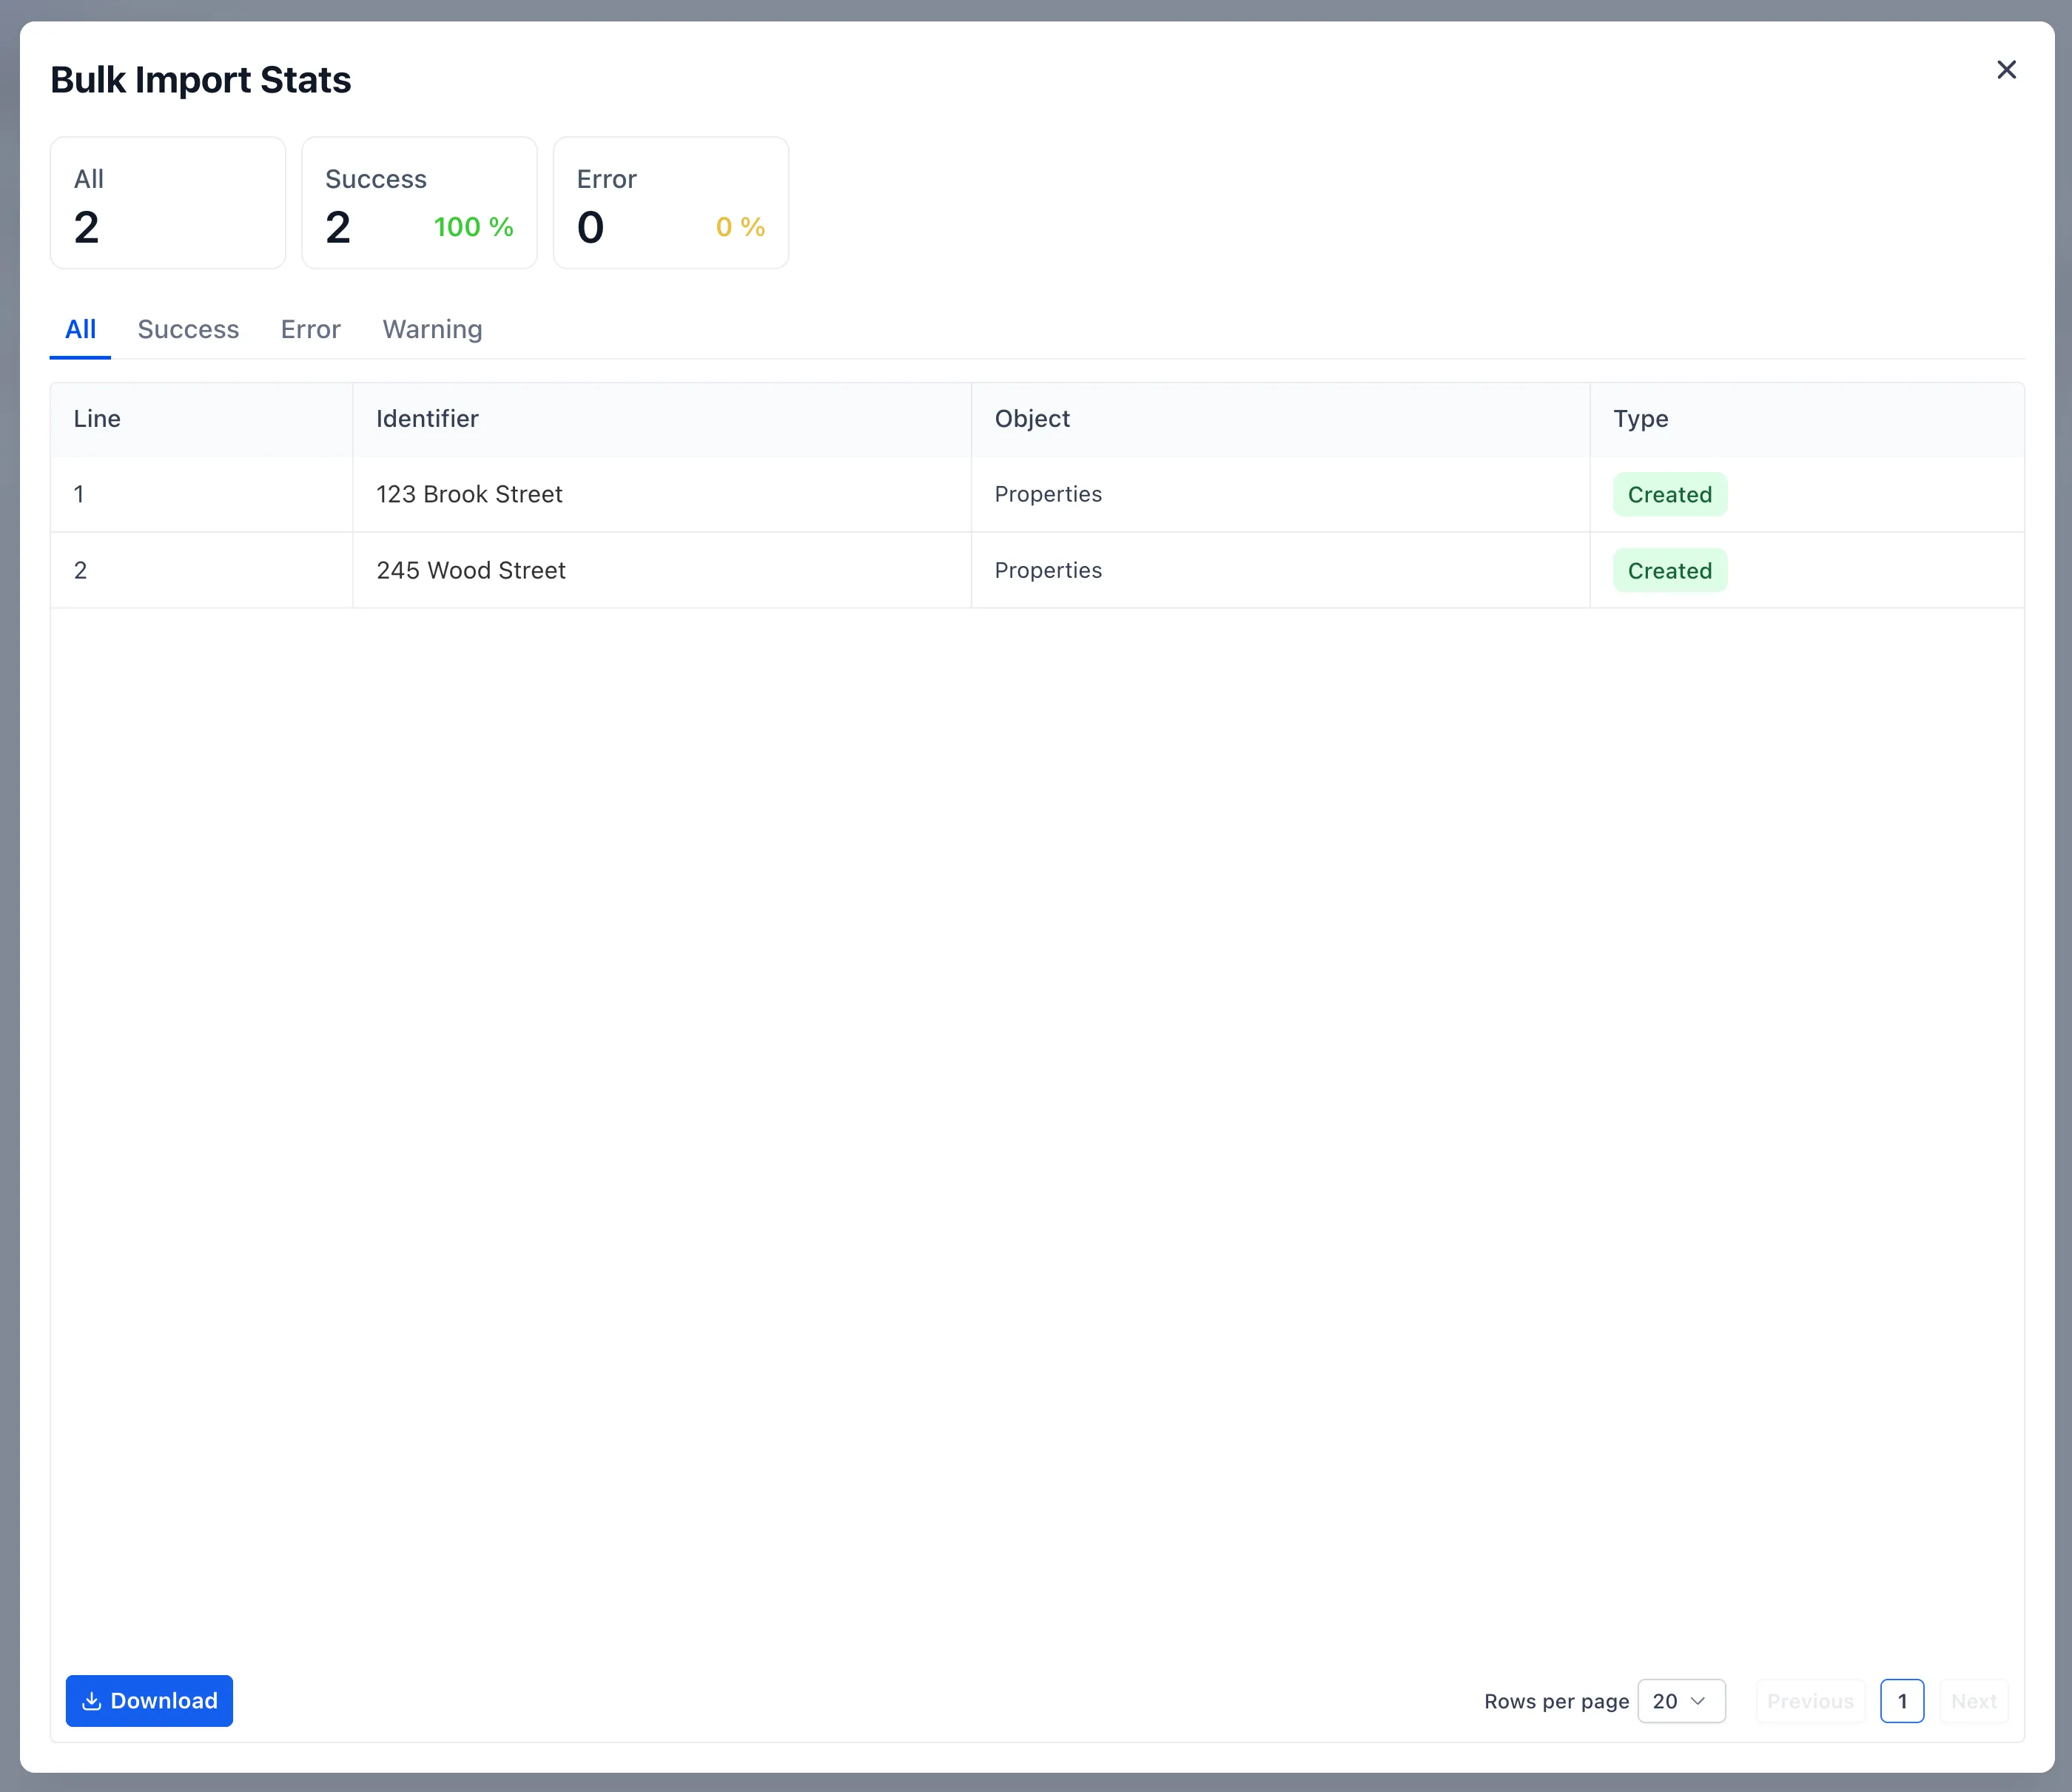Click the Success 100 % stat card
Screen dimensions: 2072x1792
pyautogui.click(x=419, y=202)
